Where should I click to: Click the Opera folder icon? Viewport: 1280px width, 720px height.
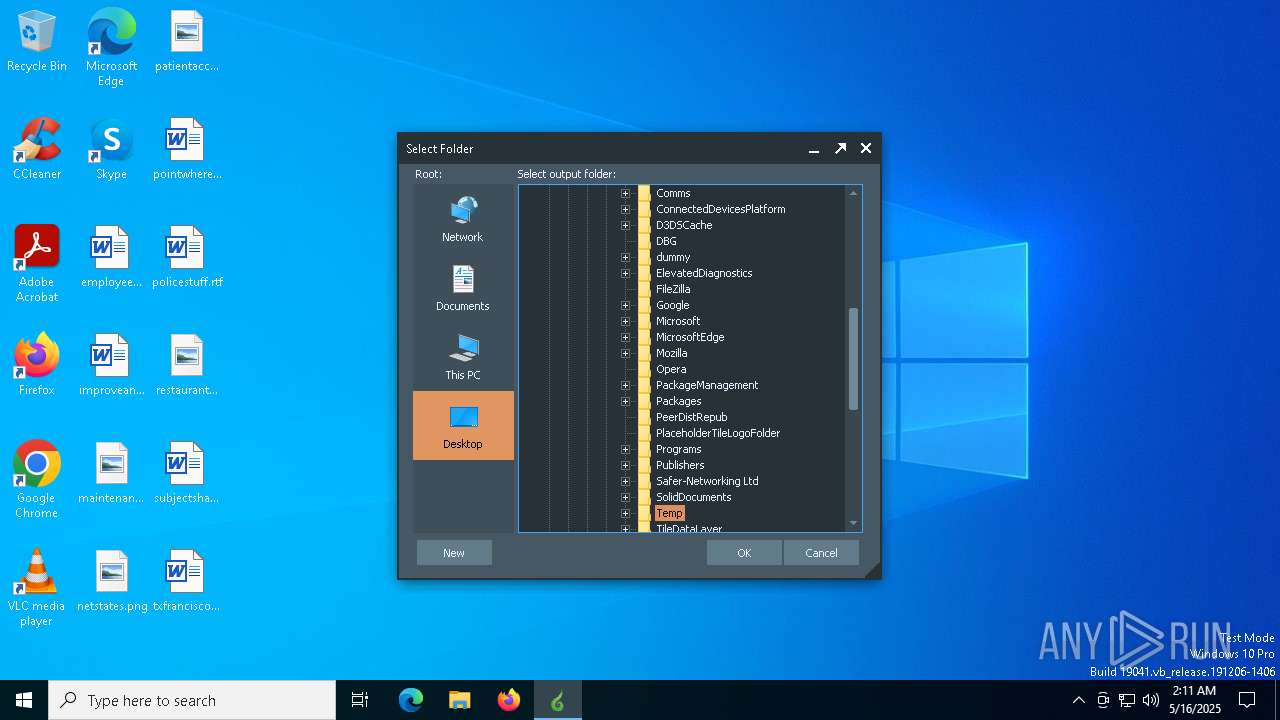tap(644, 369)
